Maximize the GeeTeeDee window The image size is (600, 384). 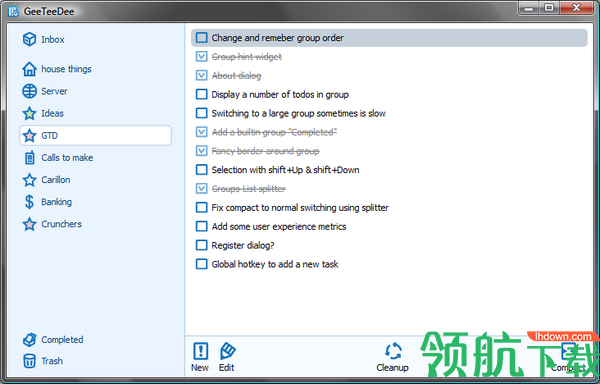click(x=549, y=8)
